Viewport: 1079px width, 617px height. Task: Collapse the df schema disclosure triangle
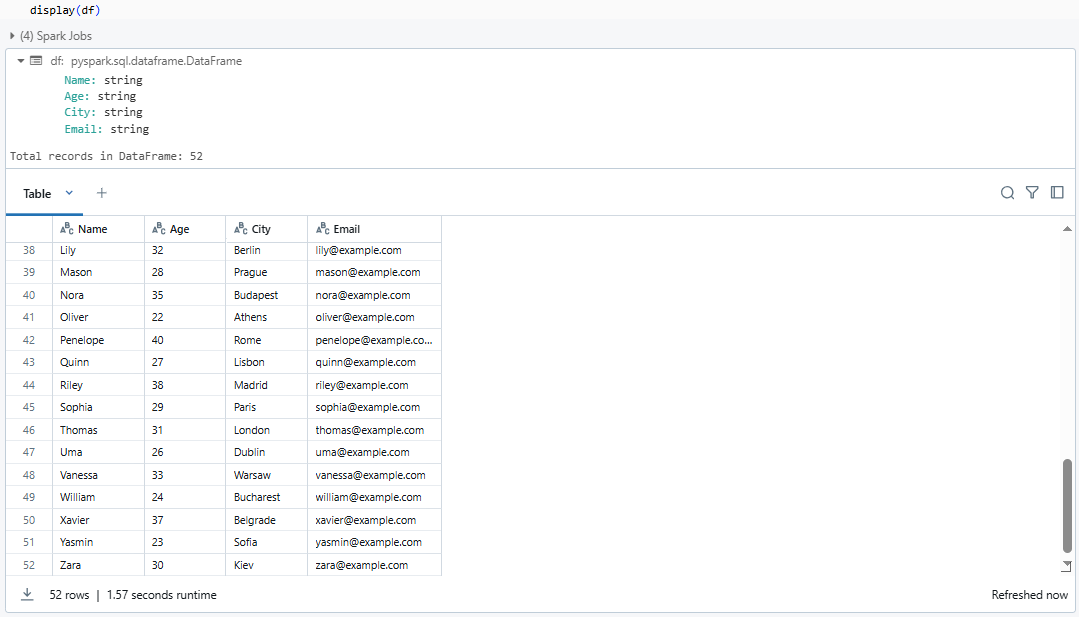[x=19, y=60]
